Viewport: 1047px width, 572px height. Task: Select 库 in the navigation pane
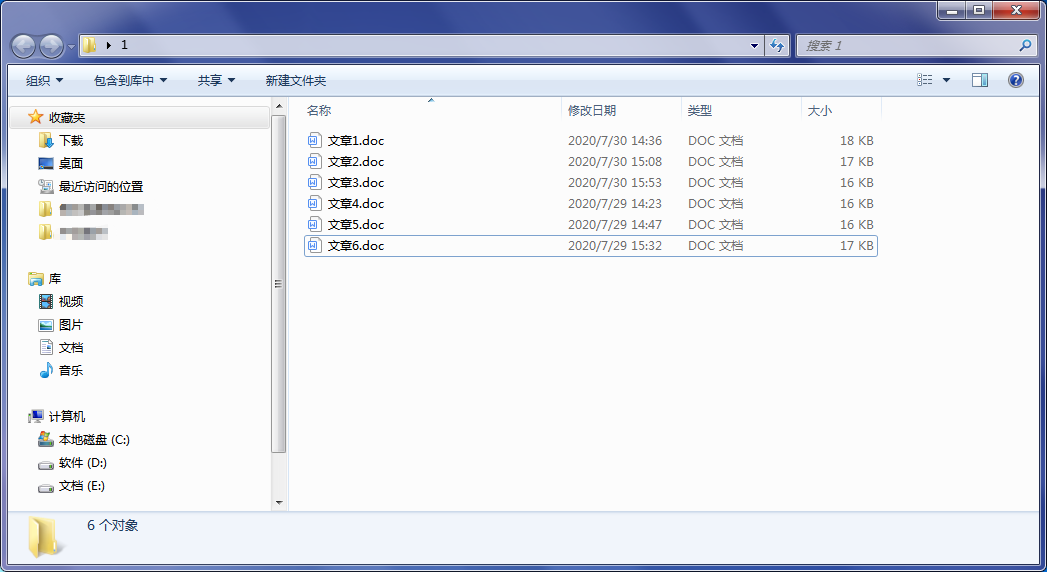click(x=55, y=279)
